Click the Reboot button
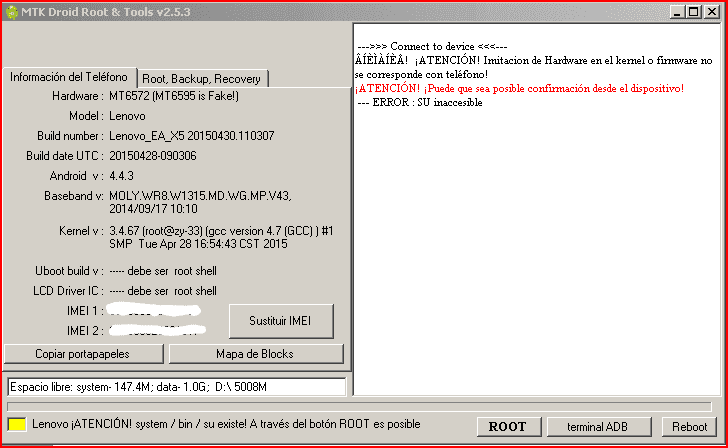The height and width of the screenshot is (448, 728). (x=689, y=427)
